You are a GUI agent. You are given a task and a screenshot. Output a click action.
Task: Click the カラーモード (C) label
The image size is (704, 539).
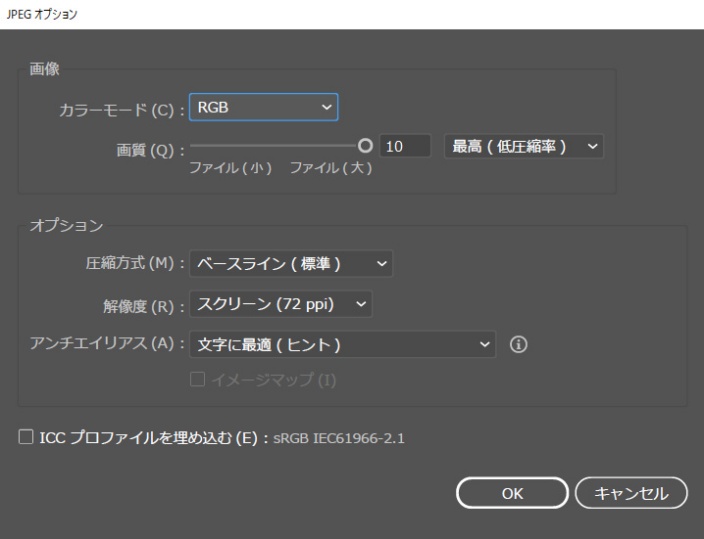[122, 110]
